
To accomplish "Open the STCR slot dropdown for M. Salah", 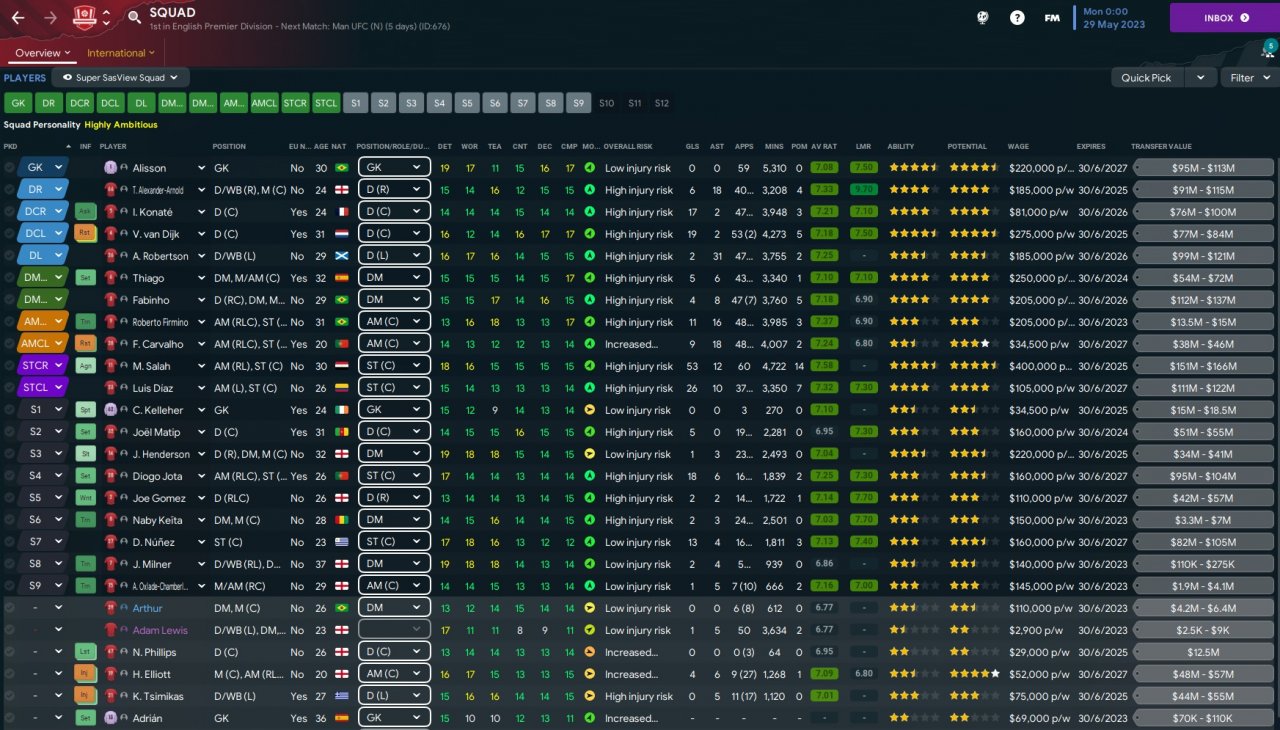I will pos(42,366).
